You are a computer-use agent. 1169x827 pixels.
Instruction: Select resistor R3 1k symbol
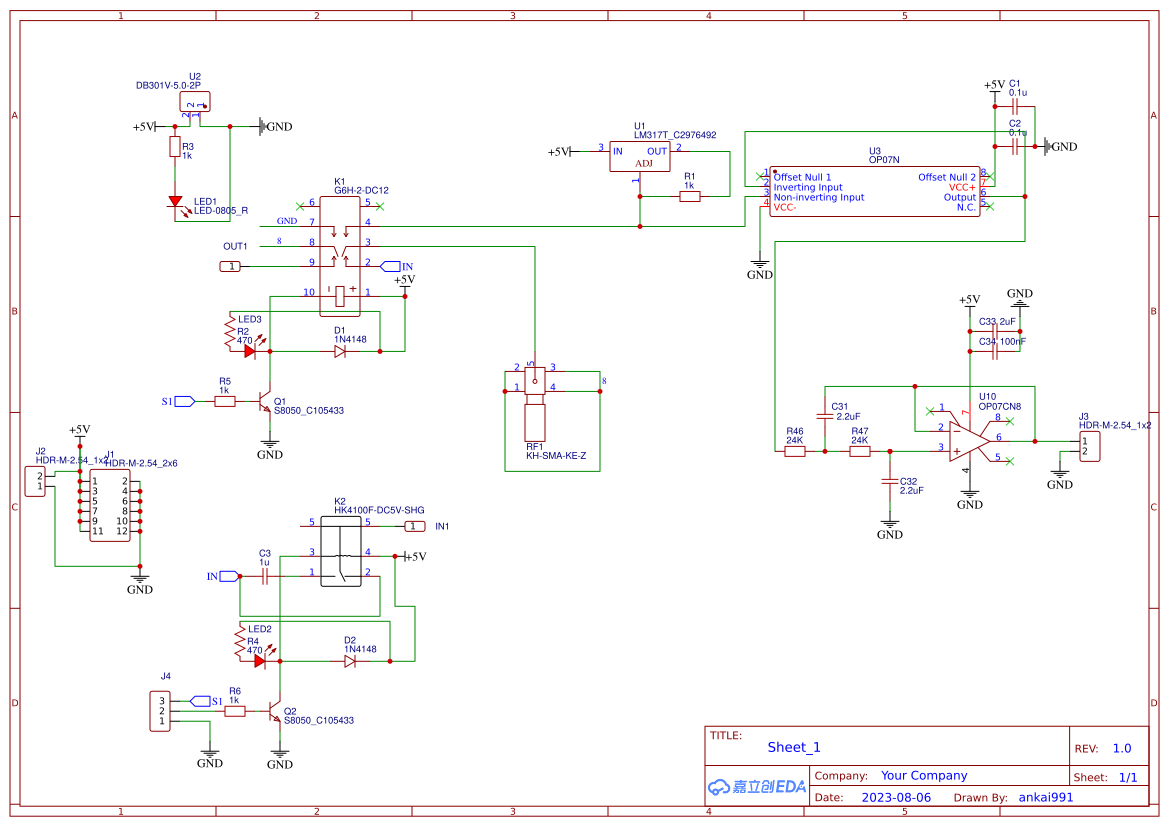click(x=175, y=147)
